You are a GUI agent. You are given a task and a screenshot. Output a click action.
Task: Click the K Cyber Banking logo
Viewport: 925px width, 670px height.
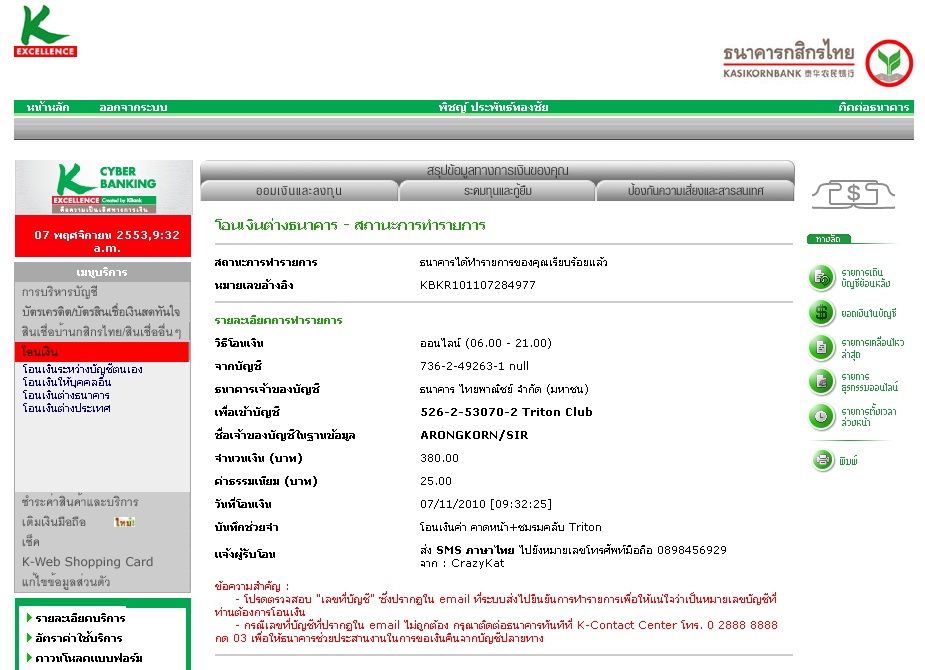click(x=103, y=188)
